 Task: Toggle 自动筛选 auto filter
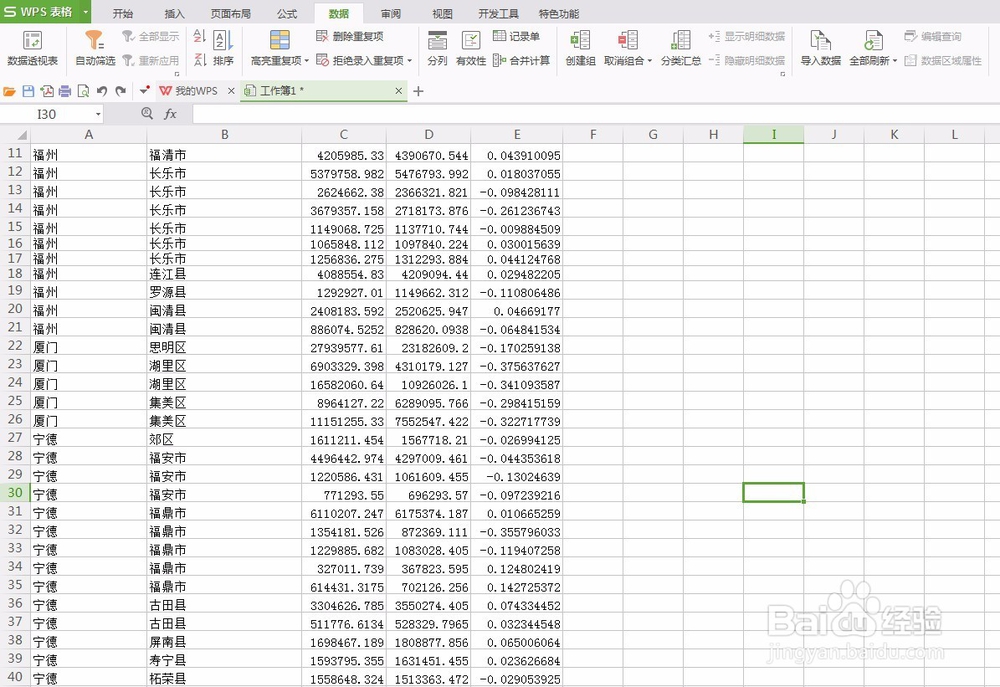[95, 48]
